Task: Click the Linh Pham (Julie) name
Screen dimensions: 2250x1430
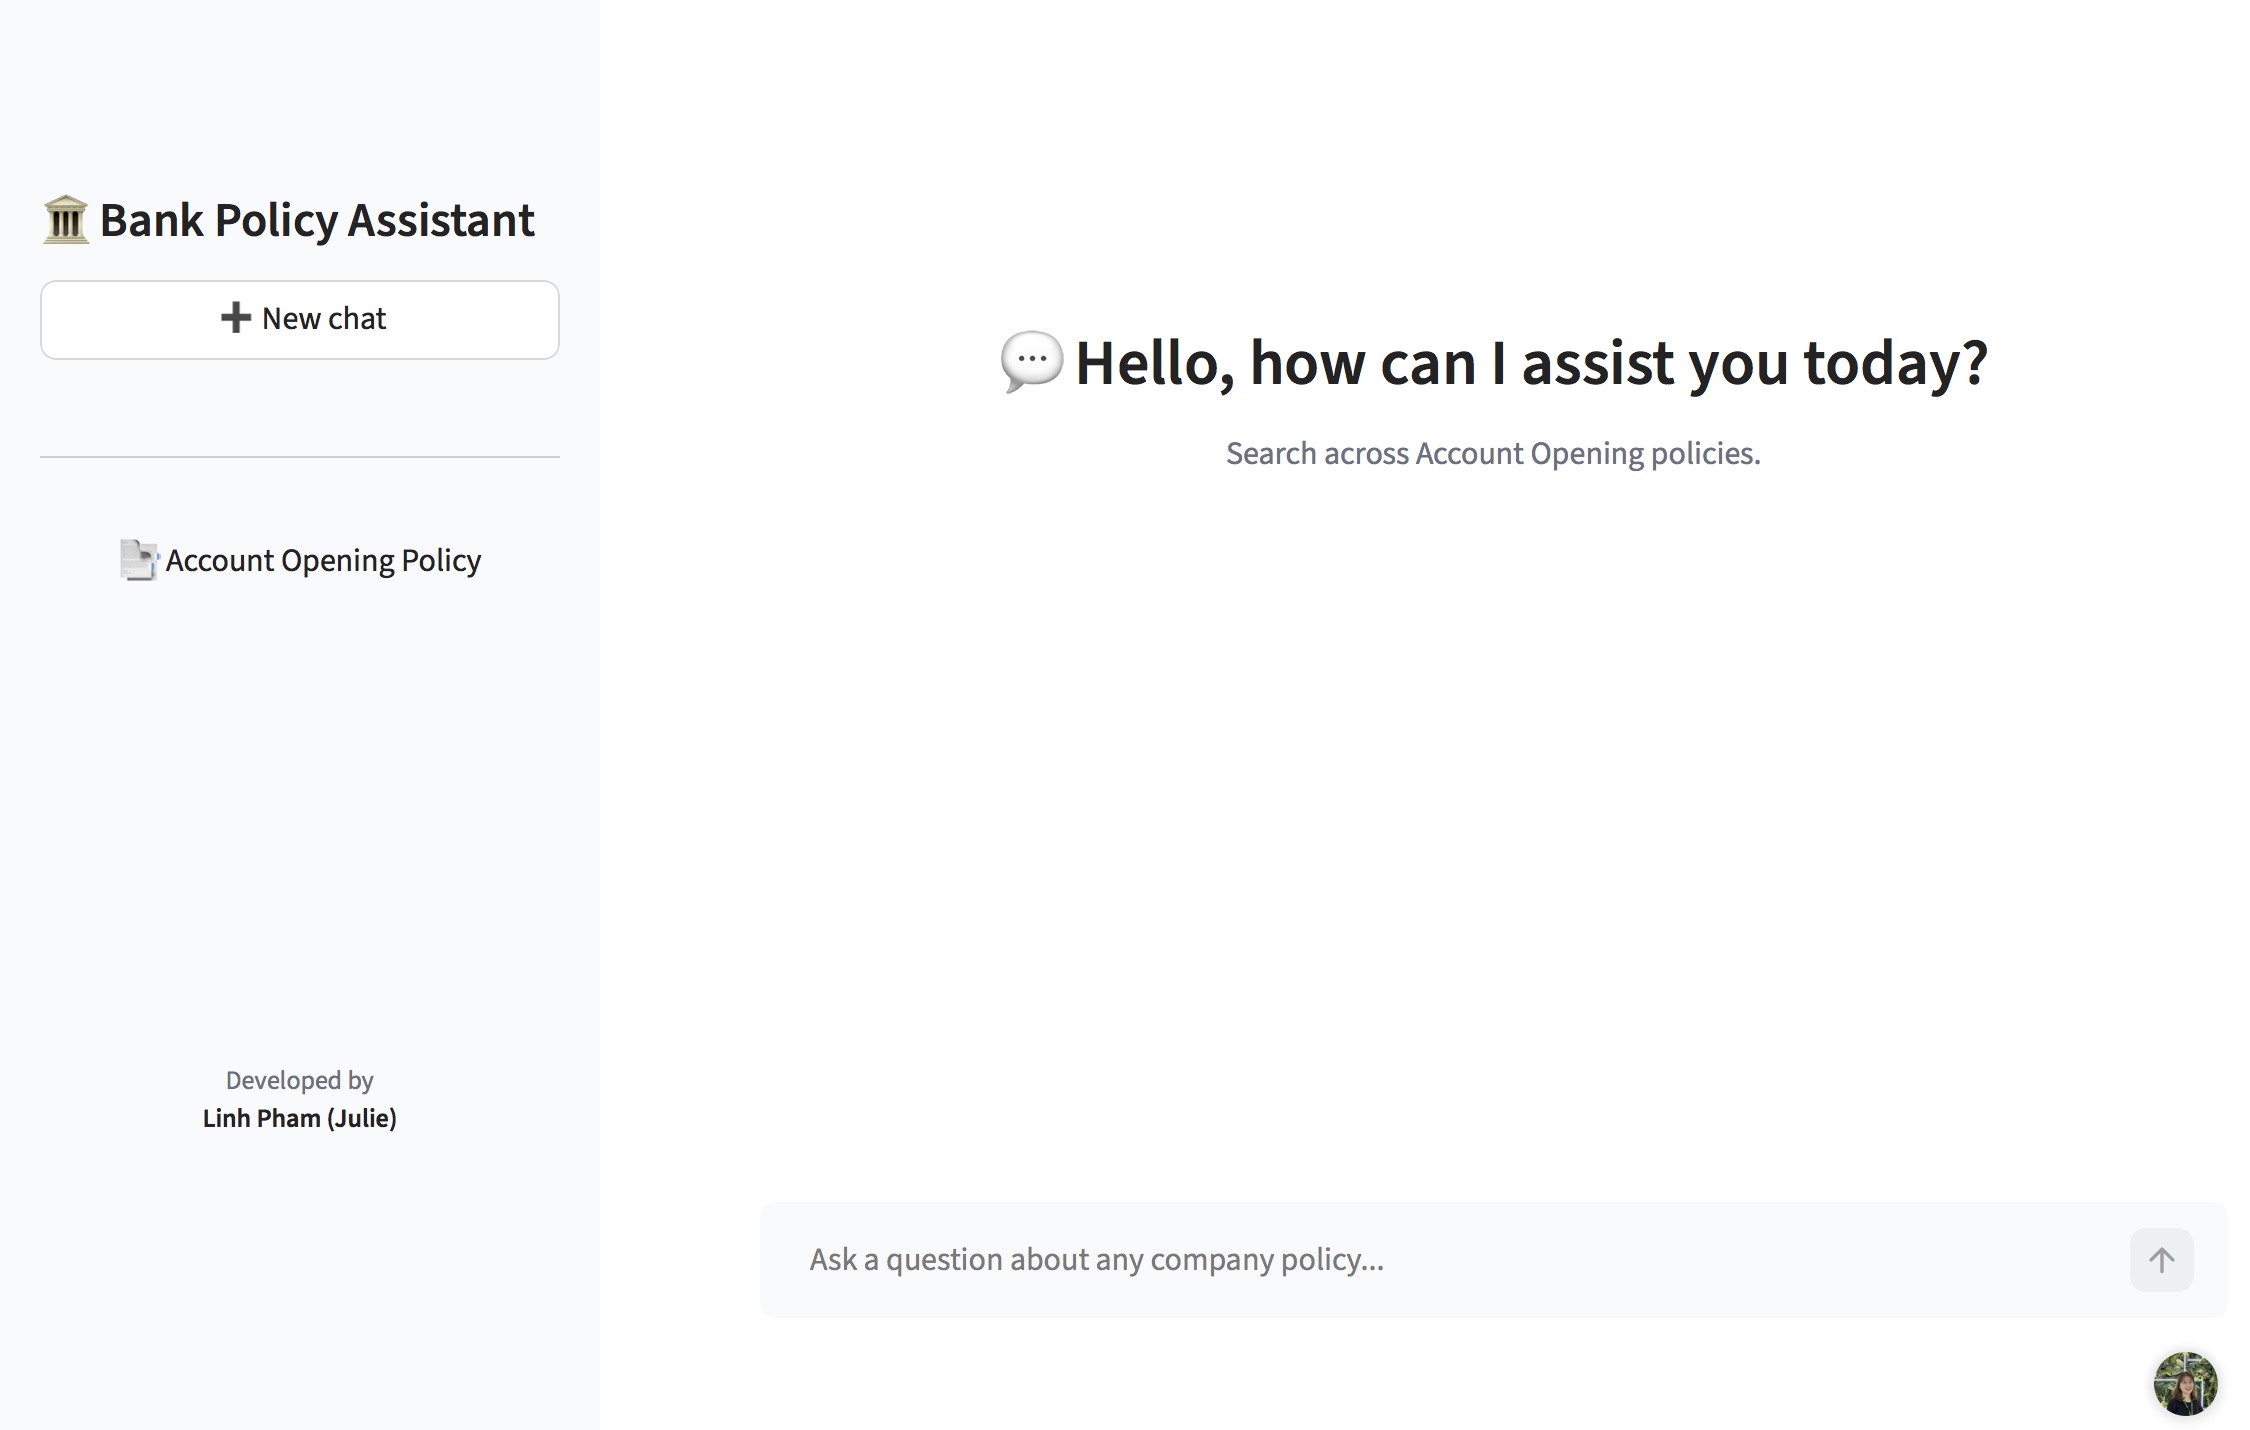Action: click(299, 1118)
